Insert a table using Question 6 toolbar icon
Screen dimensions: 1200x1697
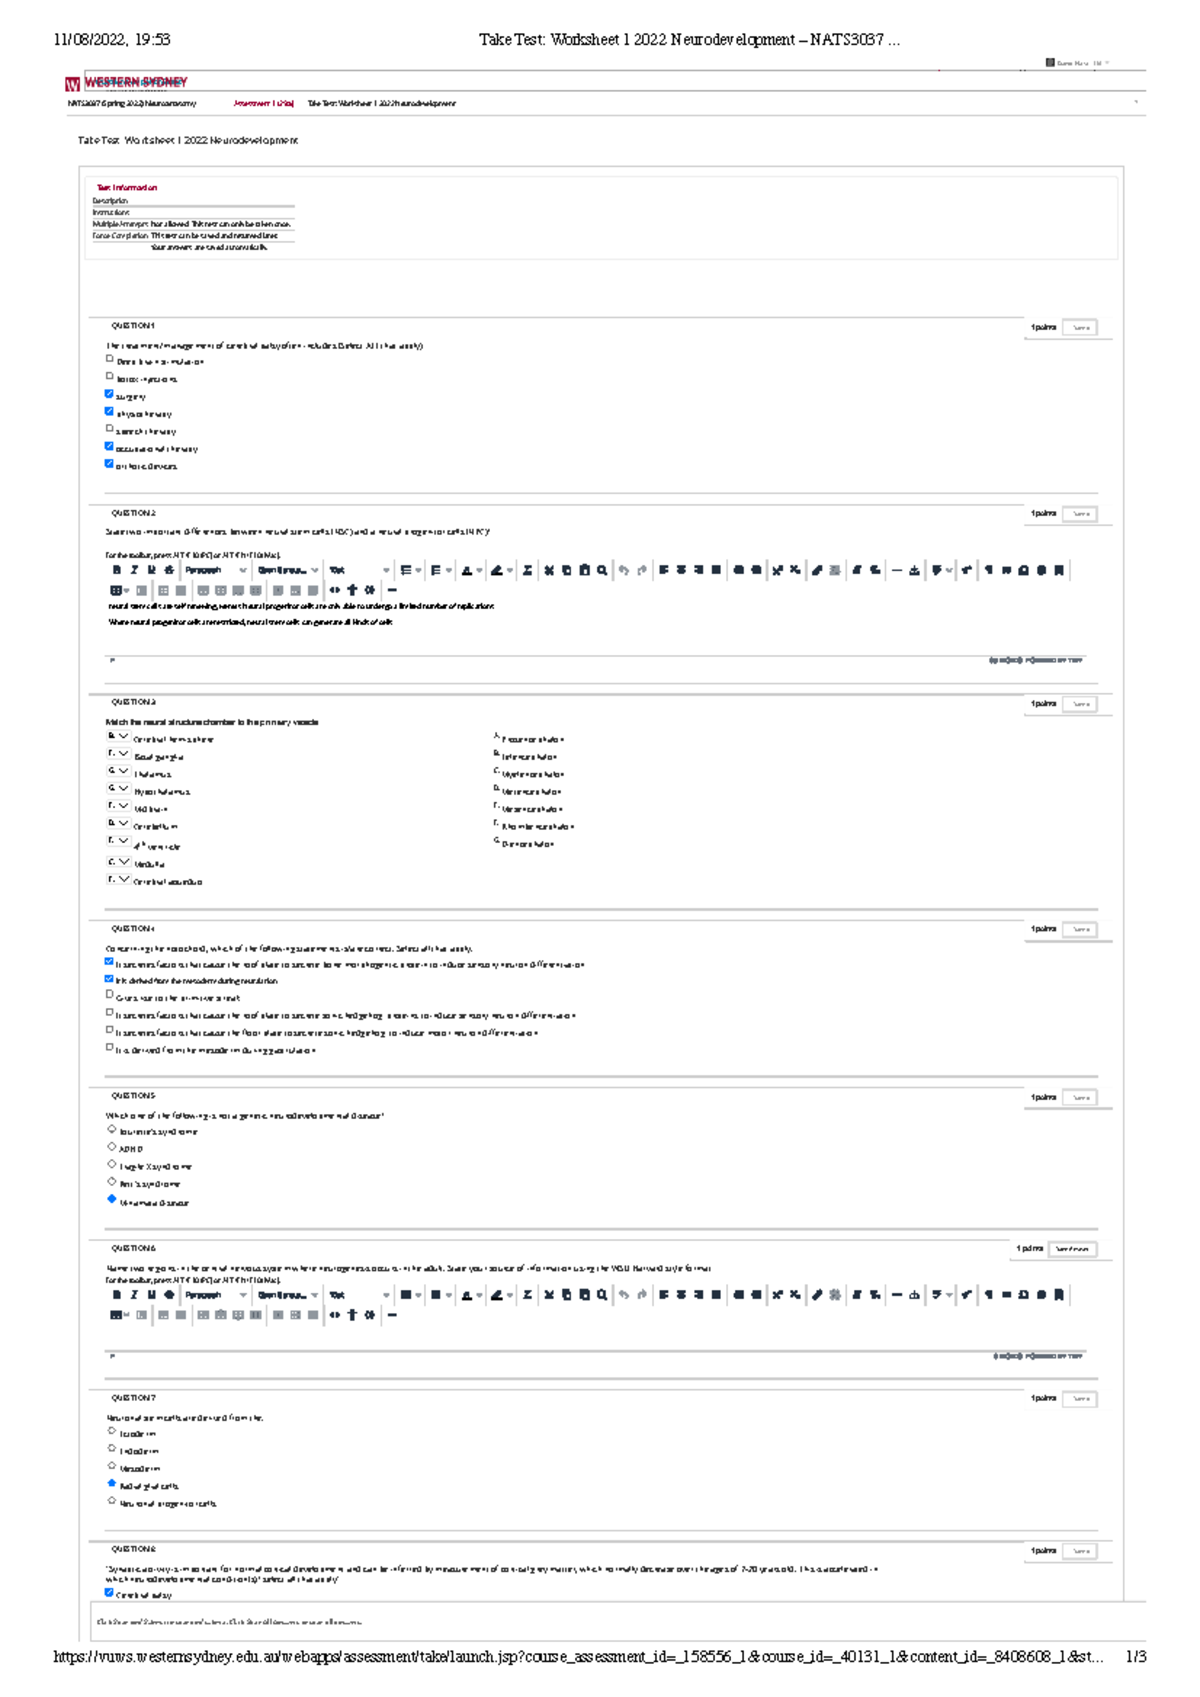(116, 1317)
